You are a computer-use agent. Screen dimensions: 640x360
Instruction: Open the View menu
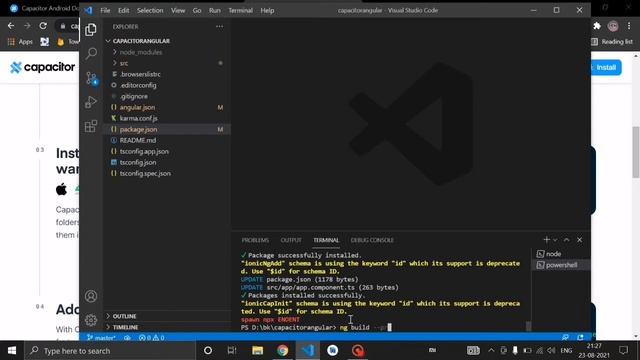(178, 10)
